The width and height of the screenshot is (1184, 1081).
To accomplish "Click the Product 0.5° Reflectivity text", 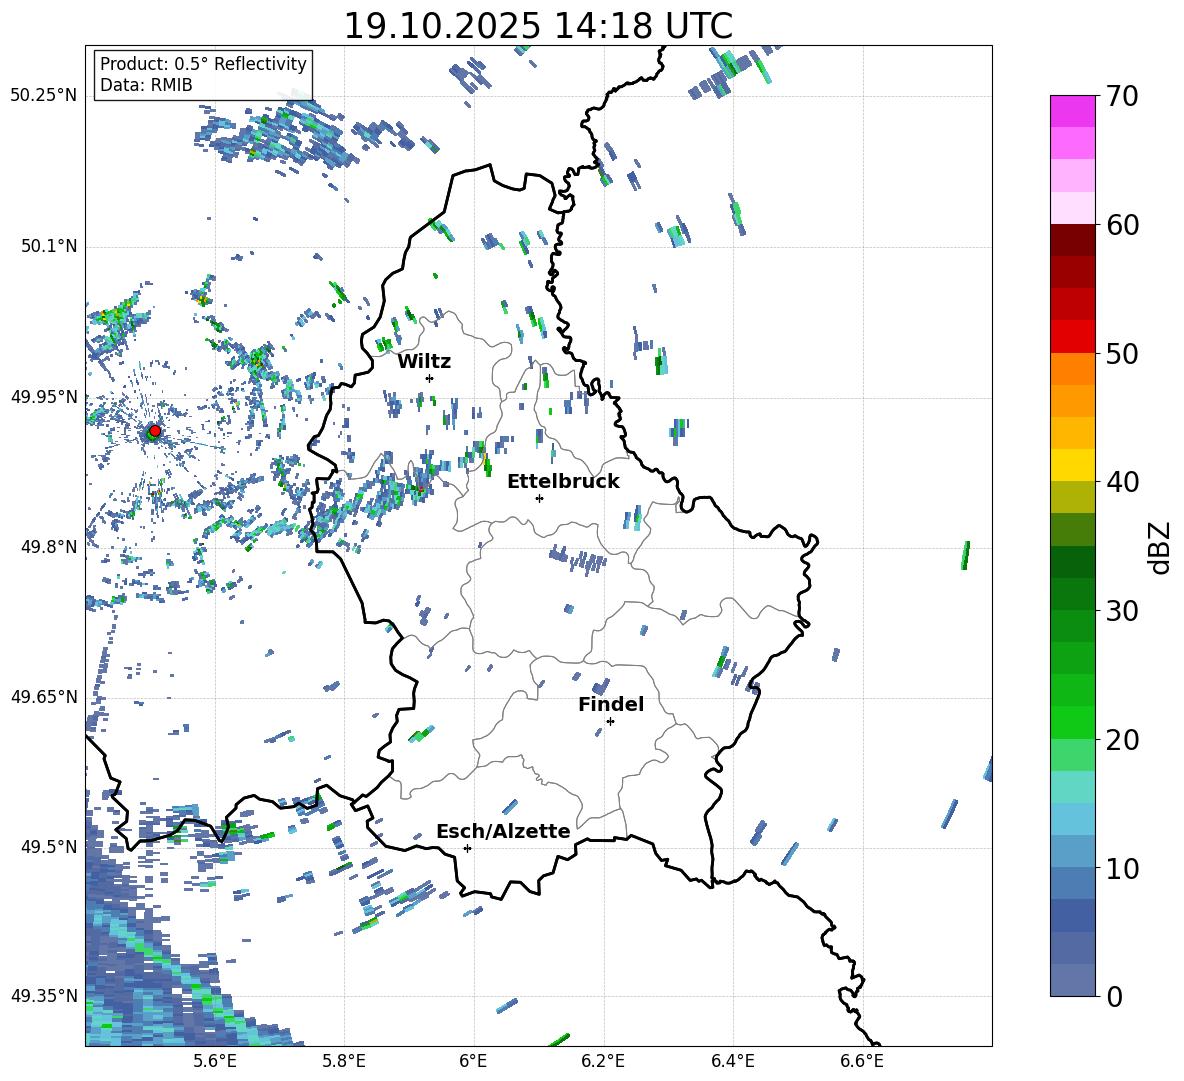I will pos(203,64).
